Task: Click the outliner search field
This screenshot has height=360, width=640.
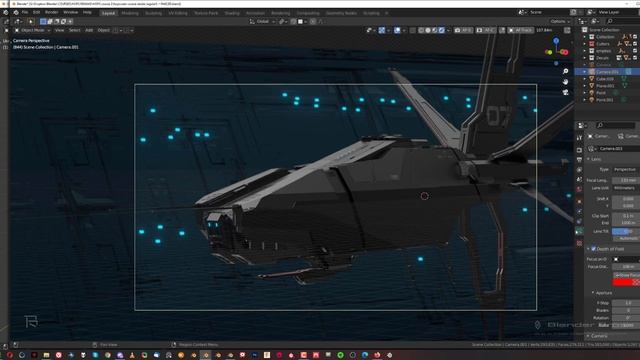Action: (x=622, y=21)
